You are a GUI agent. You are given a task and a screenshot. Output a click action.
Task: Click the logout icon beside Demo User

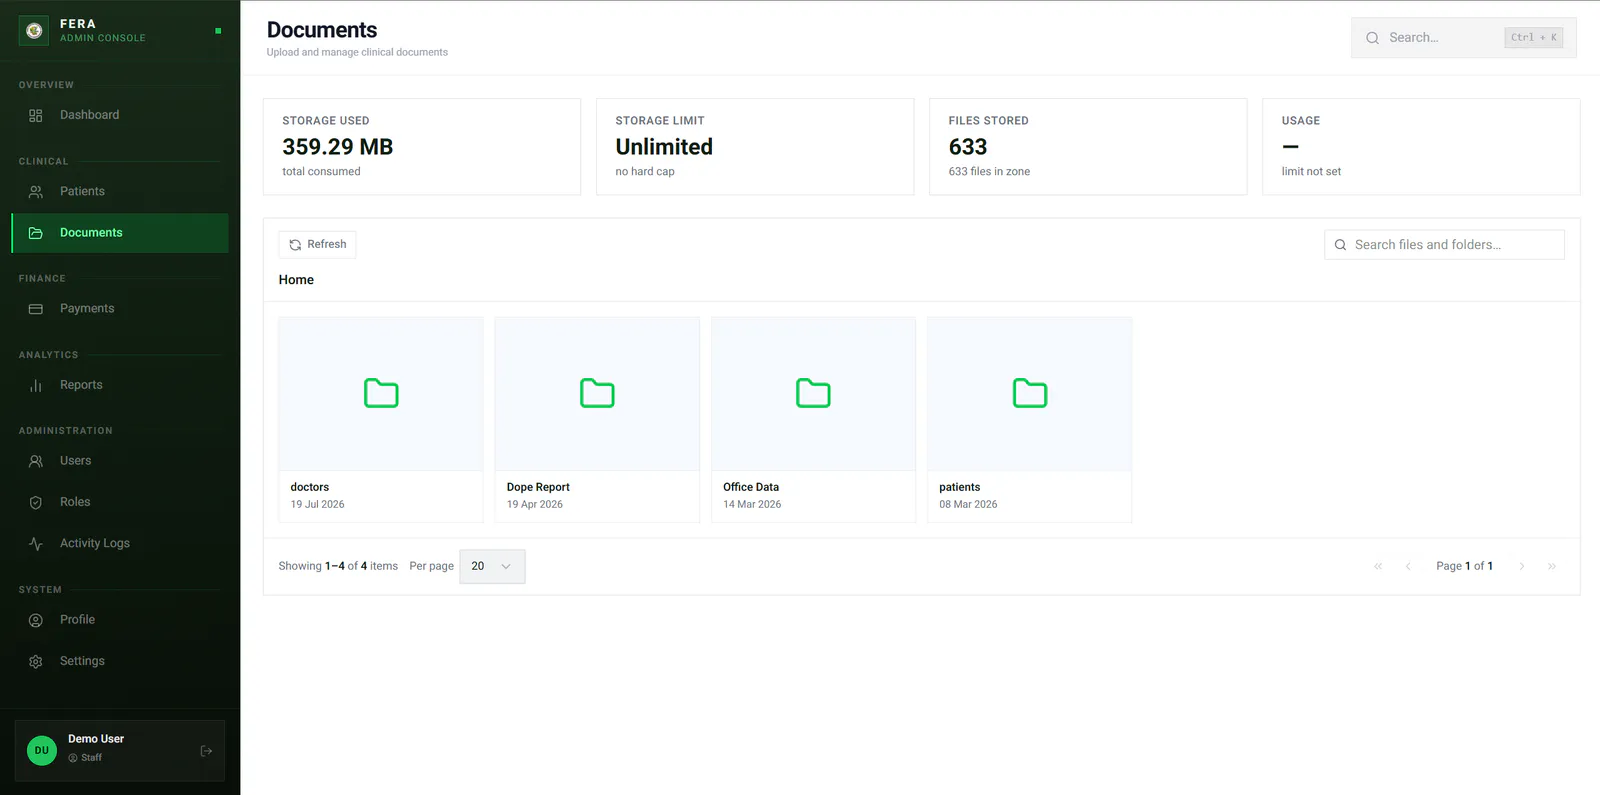[206, 751]
